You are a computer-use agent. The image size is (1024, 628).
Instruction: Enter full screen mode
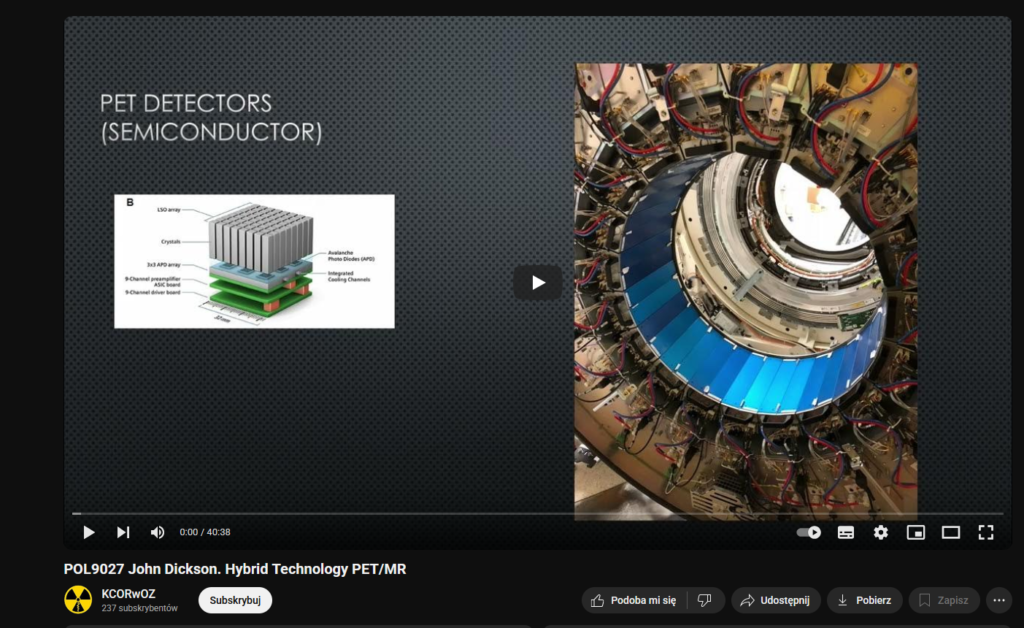[x=985, y=532]
